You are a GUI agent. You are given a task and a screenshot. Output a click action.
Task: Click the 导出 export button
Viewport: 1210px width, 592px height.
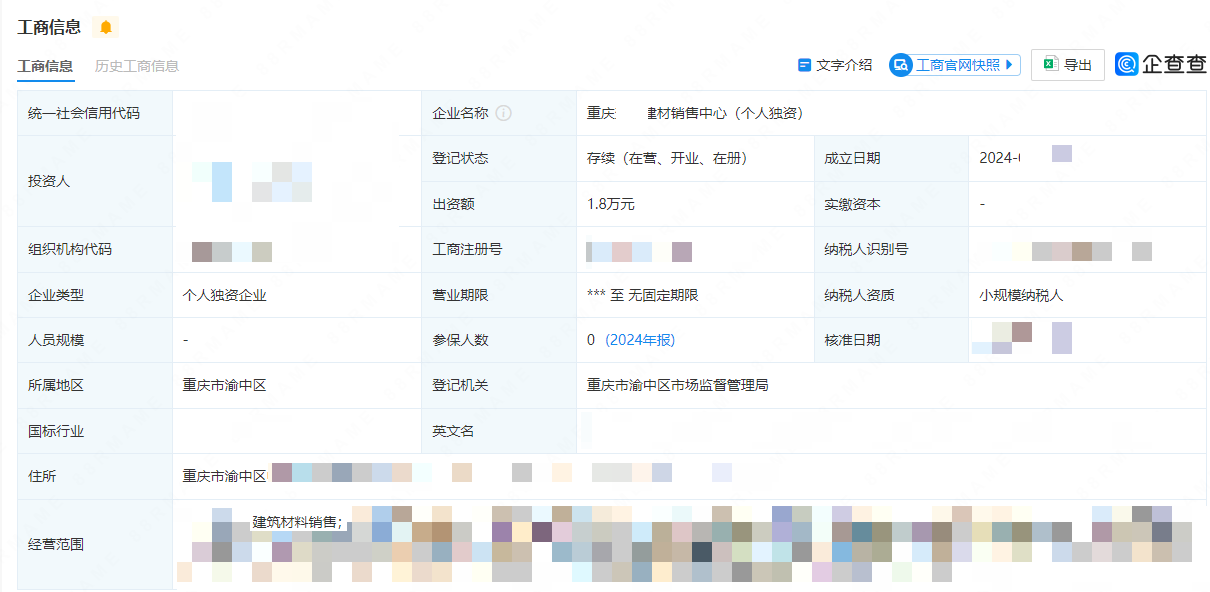click(x=1068, y=65)
